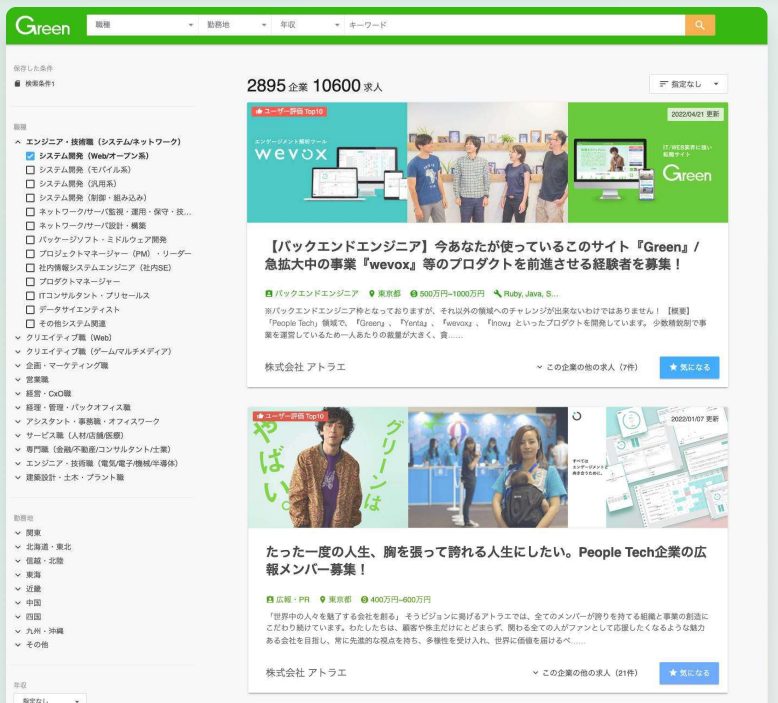Viewport: 778px width, 703px height.
Task: Open the People Tech企業の広報メンバー募集 title link
Action: 486,561
